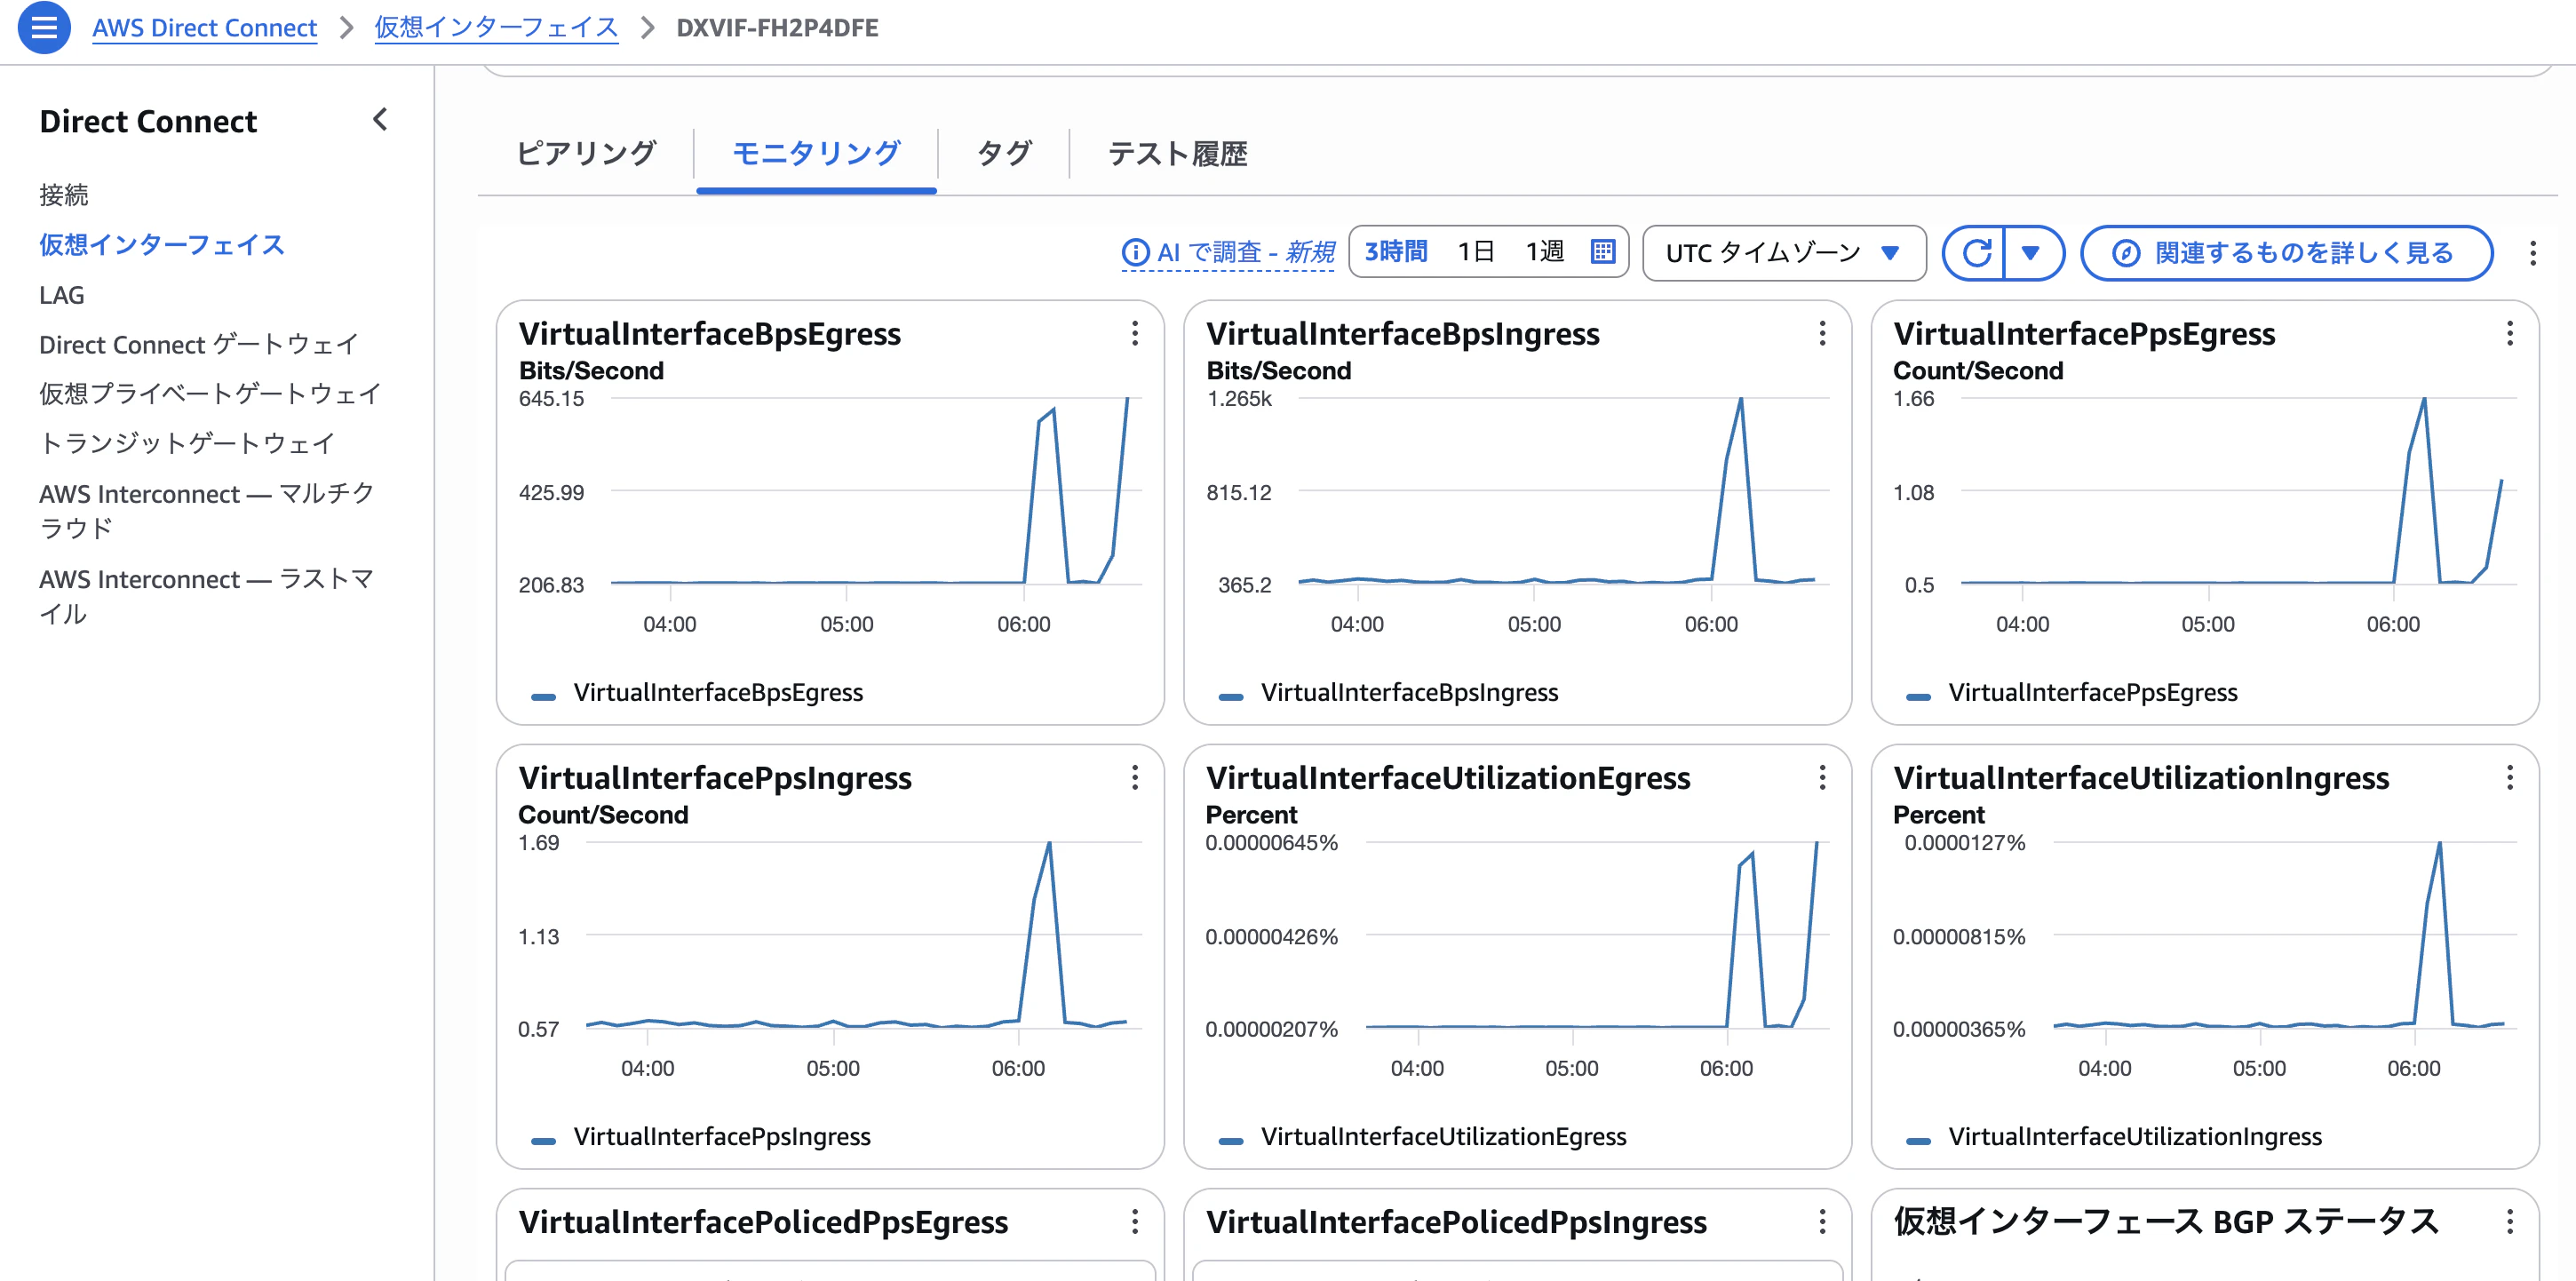Toggle the VirtualInterfacePpsIngress legend color swatch
This screenshot has width=2576, height=1281.
[543, 1140]
